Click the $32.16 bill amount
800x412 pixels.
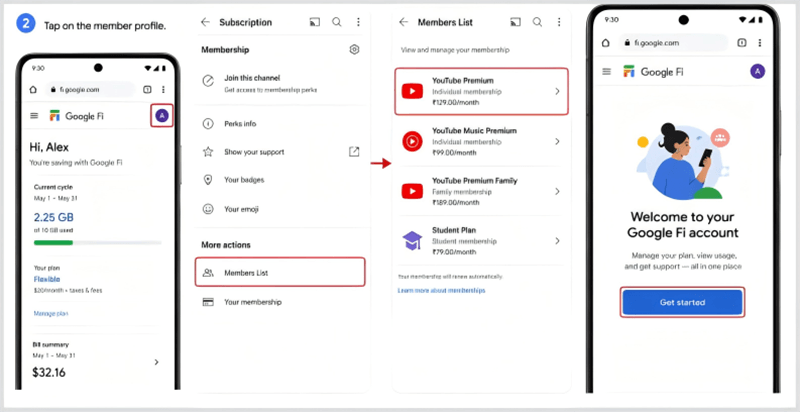(49, 372)
